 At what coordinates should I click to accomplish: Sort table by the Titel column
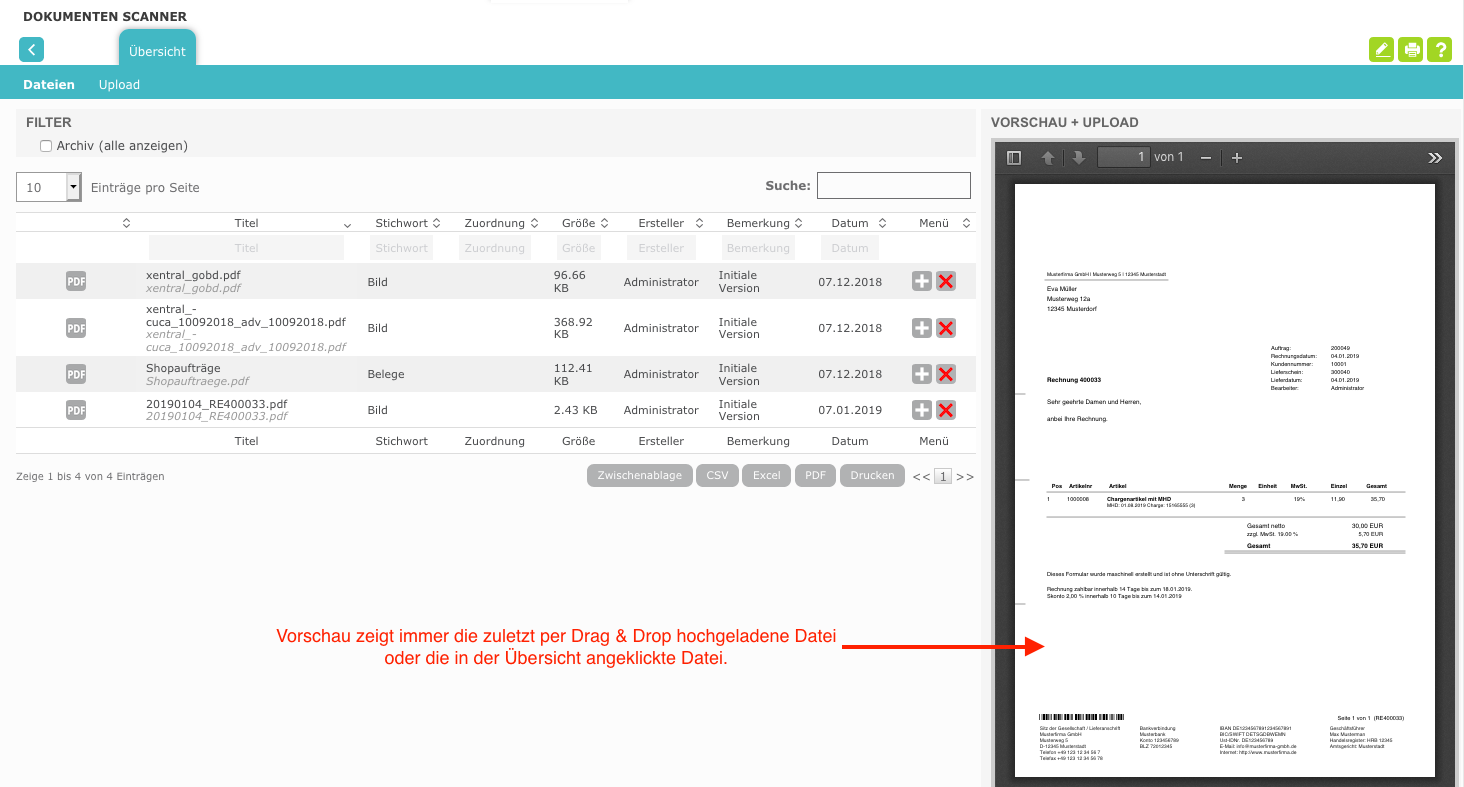(x=247, y=223)
